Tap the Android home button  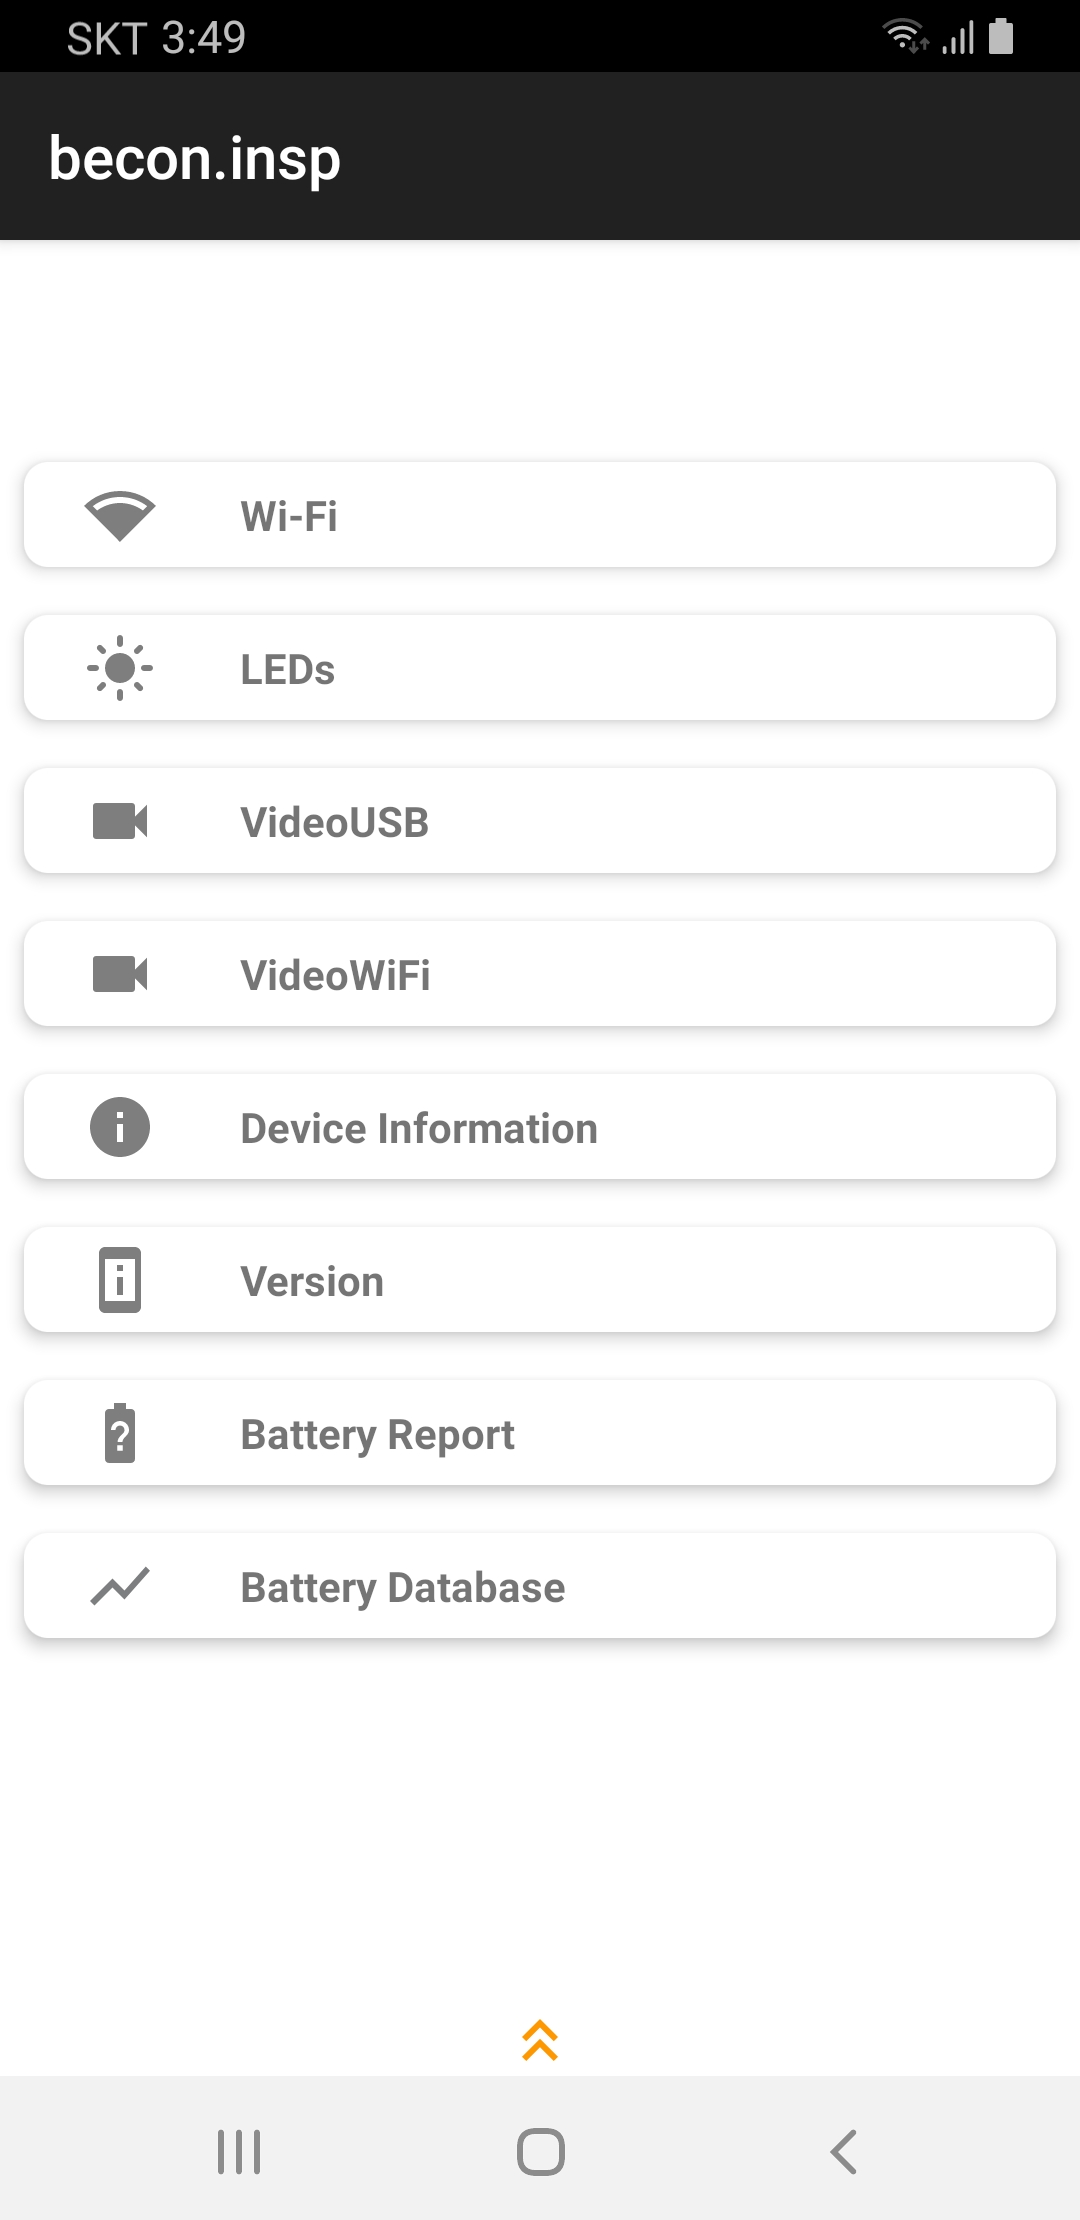pyautogui.click(x=541, y=2151)
